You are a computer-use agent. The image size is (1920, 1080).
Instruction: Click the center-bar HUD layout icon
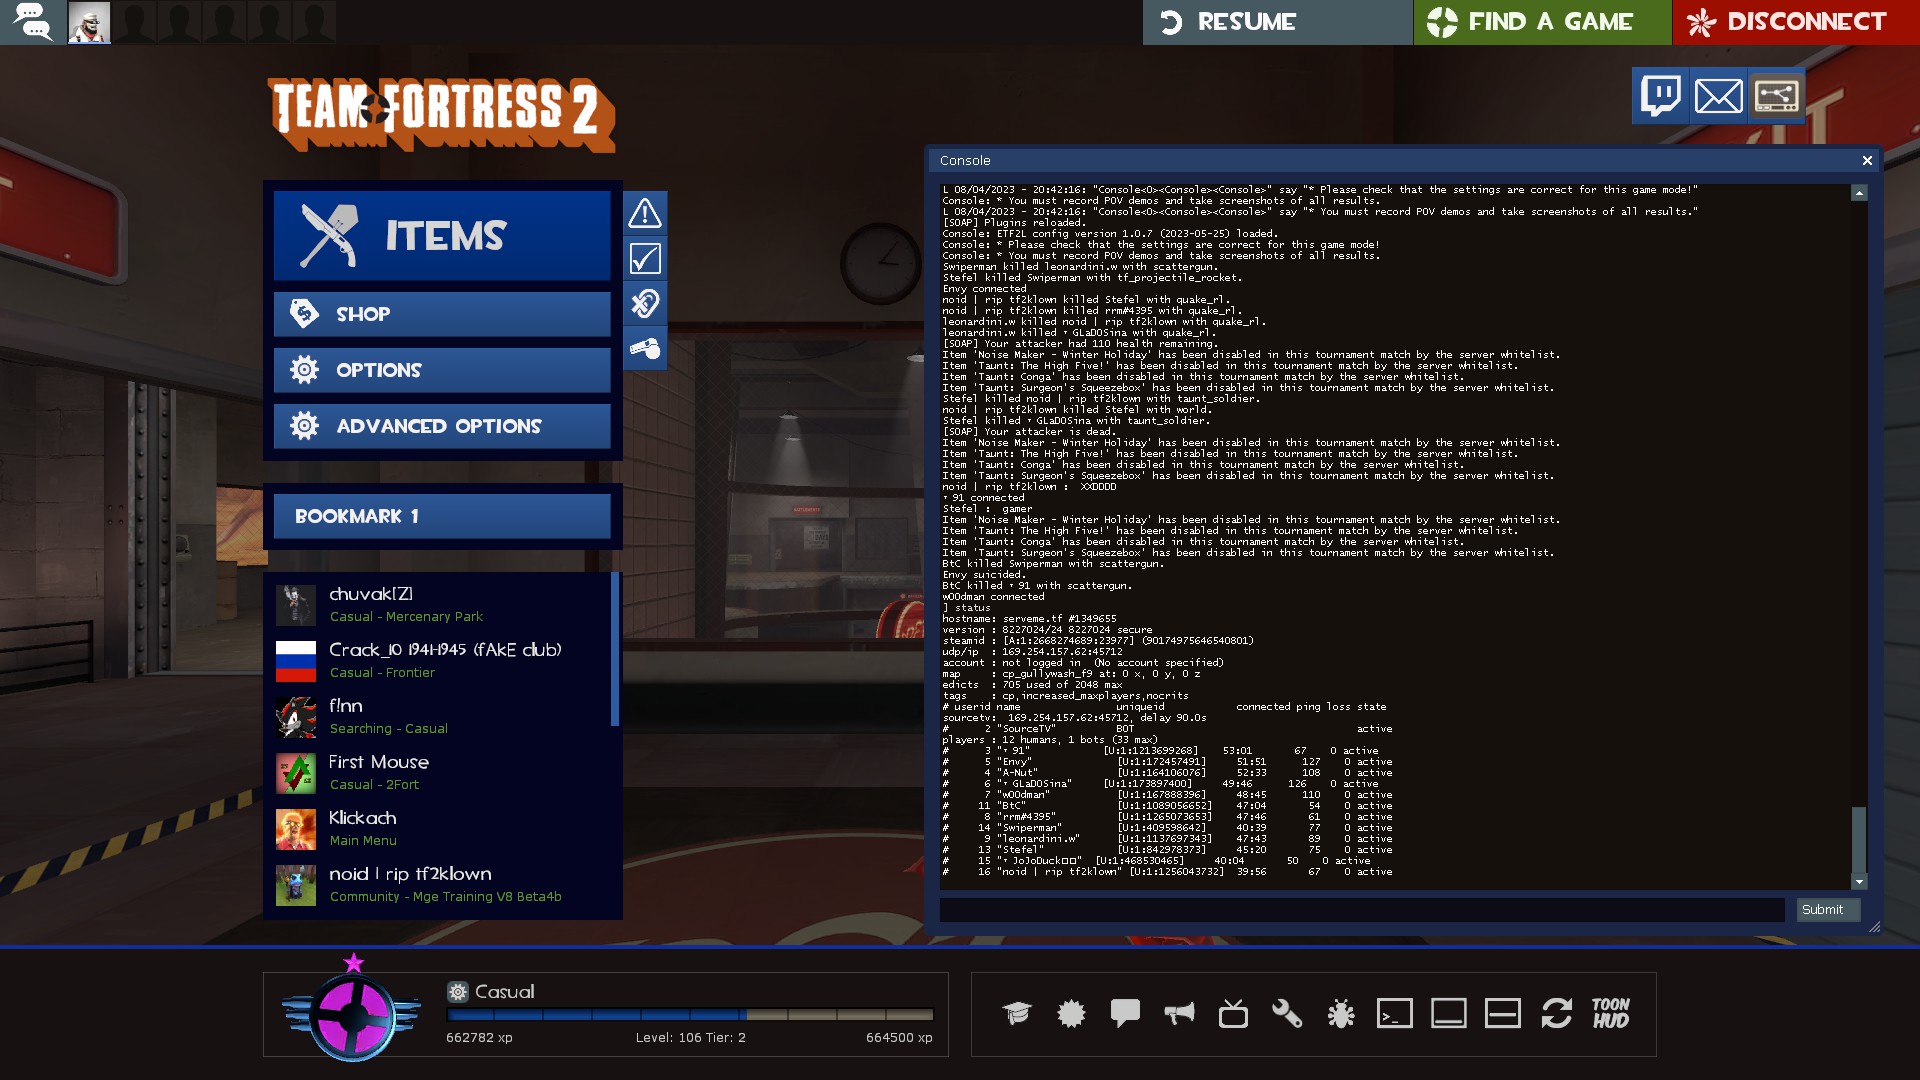(1503, 1013)
